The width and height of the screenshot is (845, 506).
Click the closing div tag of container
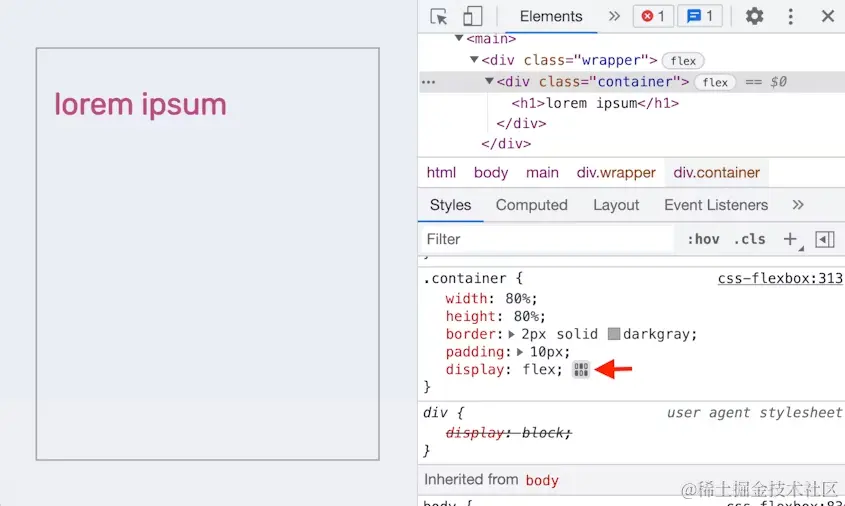(x=521, y=123)
